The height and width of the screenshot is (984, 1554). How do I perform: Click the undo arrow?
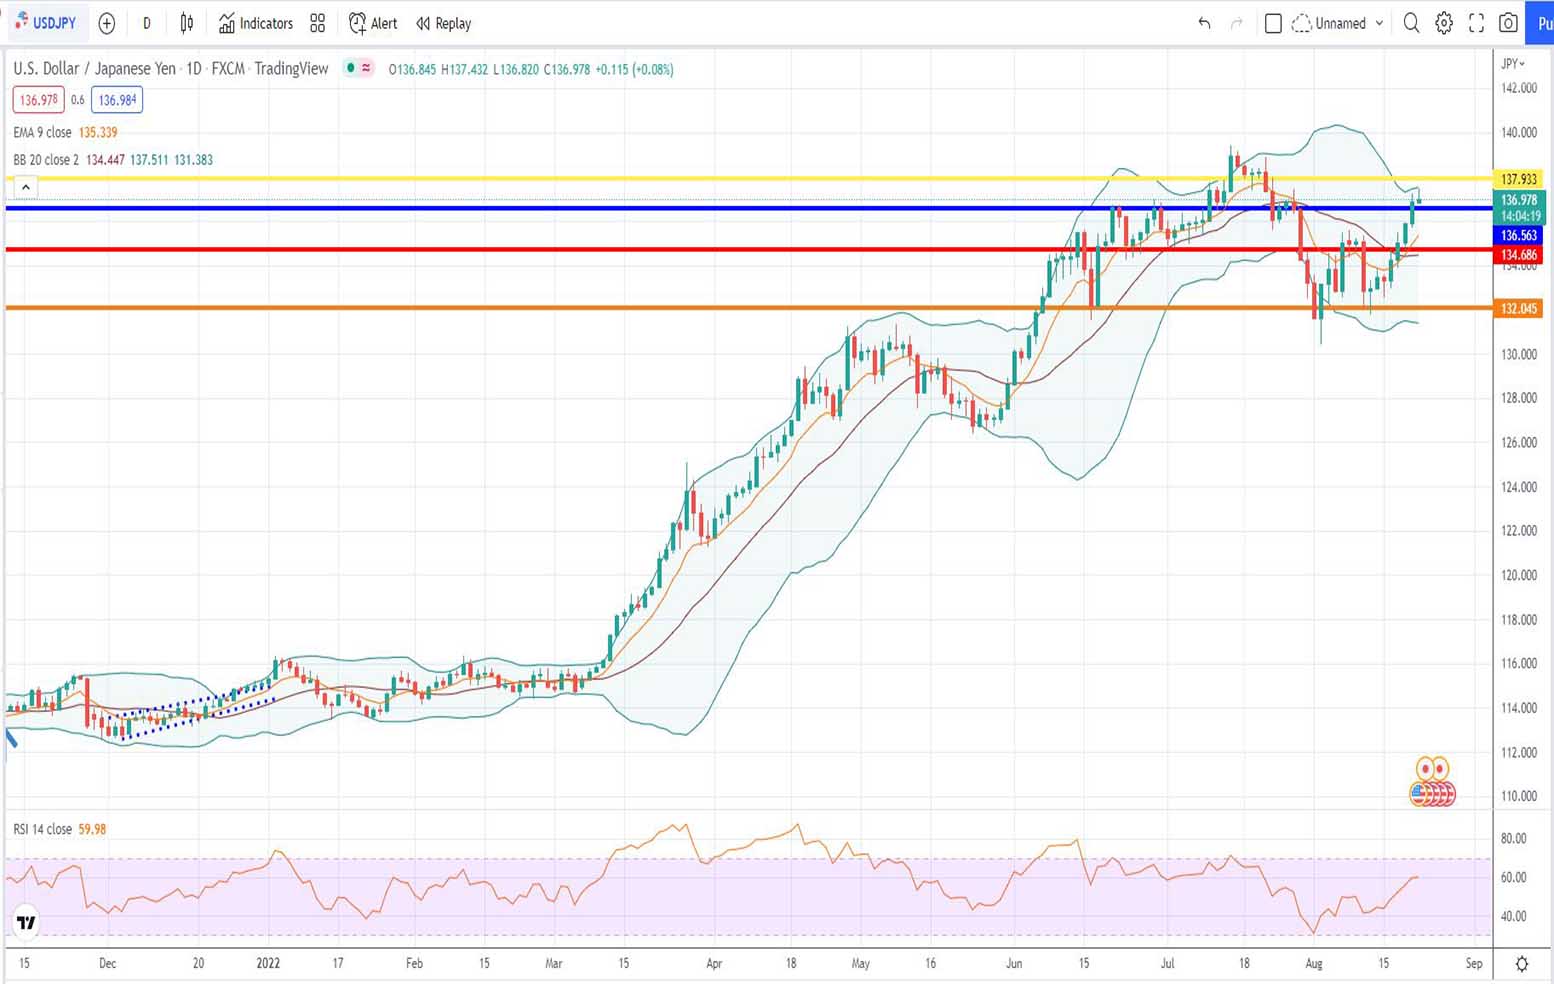click(x=1204, y=23)
